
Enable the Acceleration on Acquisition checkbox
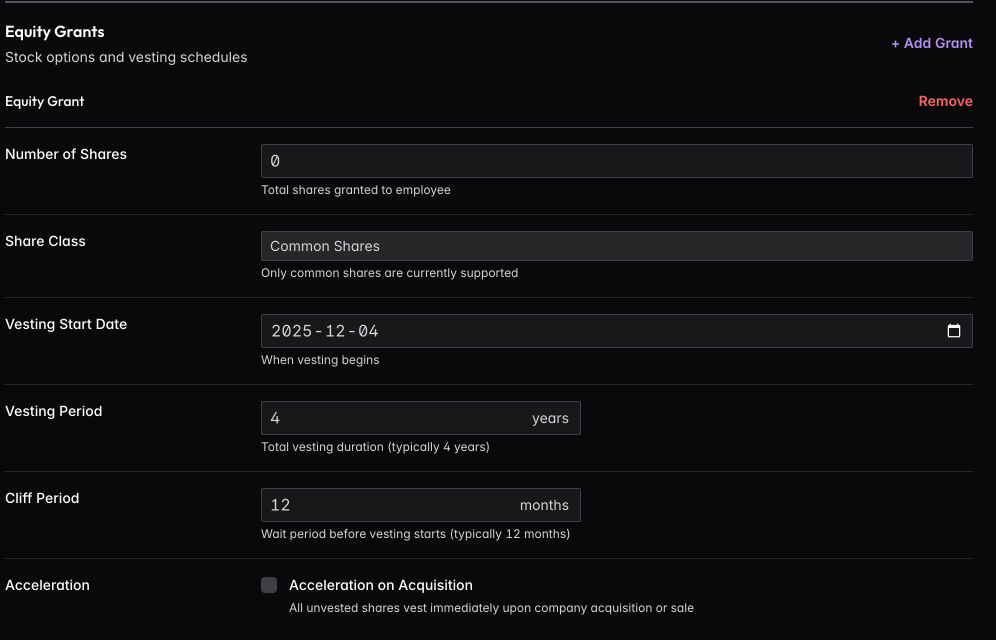pos(269,585)
